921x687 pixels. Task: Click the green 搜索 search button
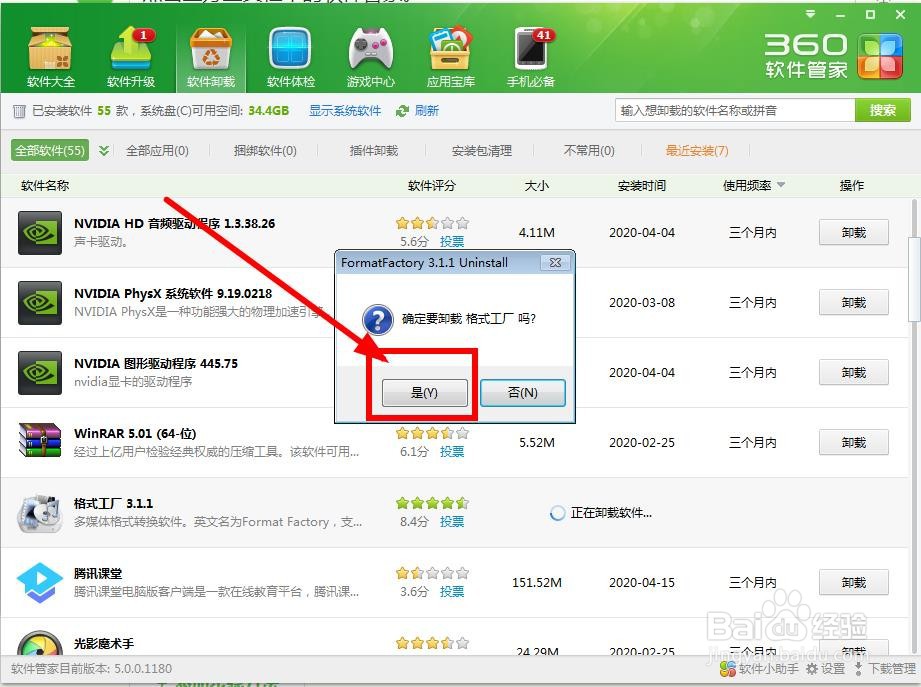click(882, 110)
